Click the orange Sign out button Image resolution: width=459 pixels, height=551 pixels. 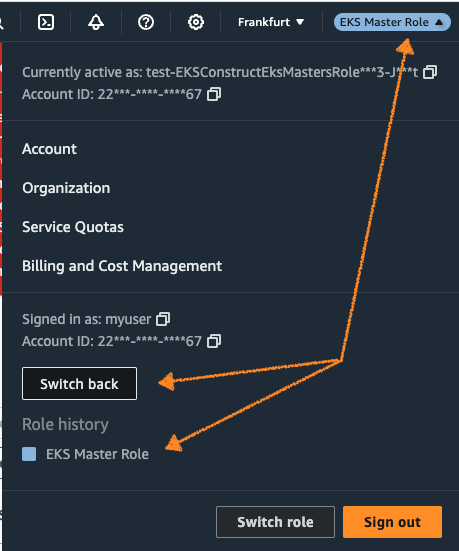[393, 522]
